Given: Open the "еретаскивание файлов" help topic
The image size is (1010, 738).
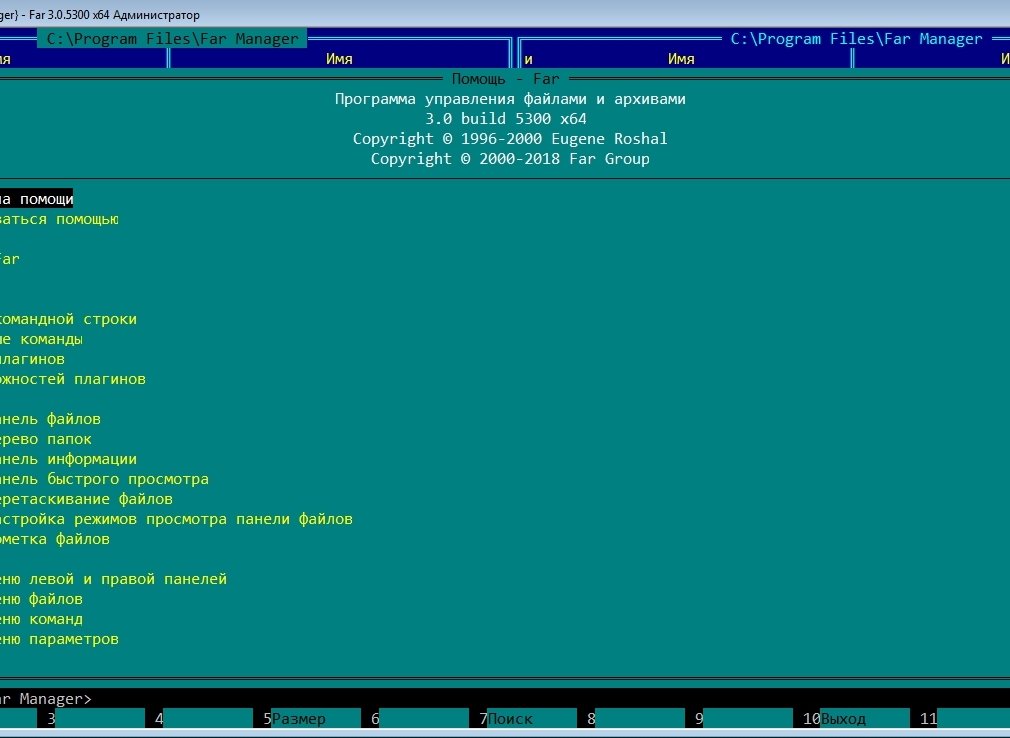Looking at the screenshot, I should (x=86, y=498).
